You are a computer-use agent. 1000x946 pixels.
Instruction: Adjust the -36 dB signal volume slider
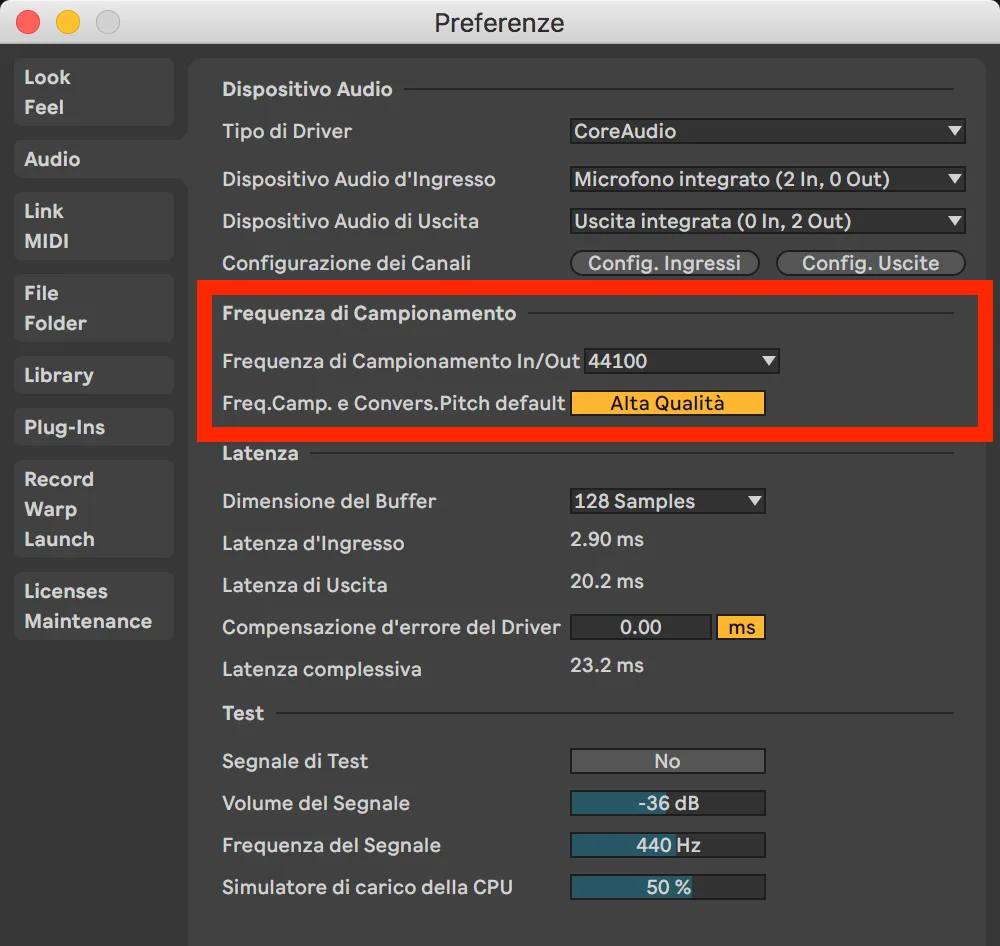[668, 803]
